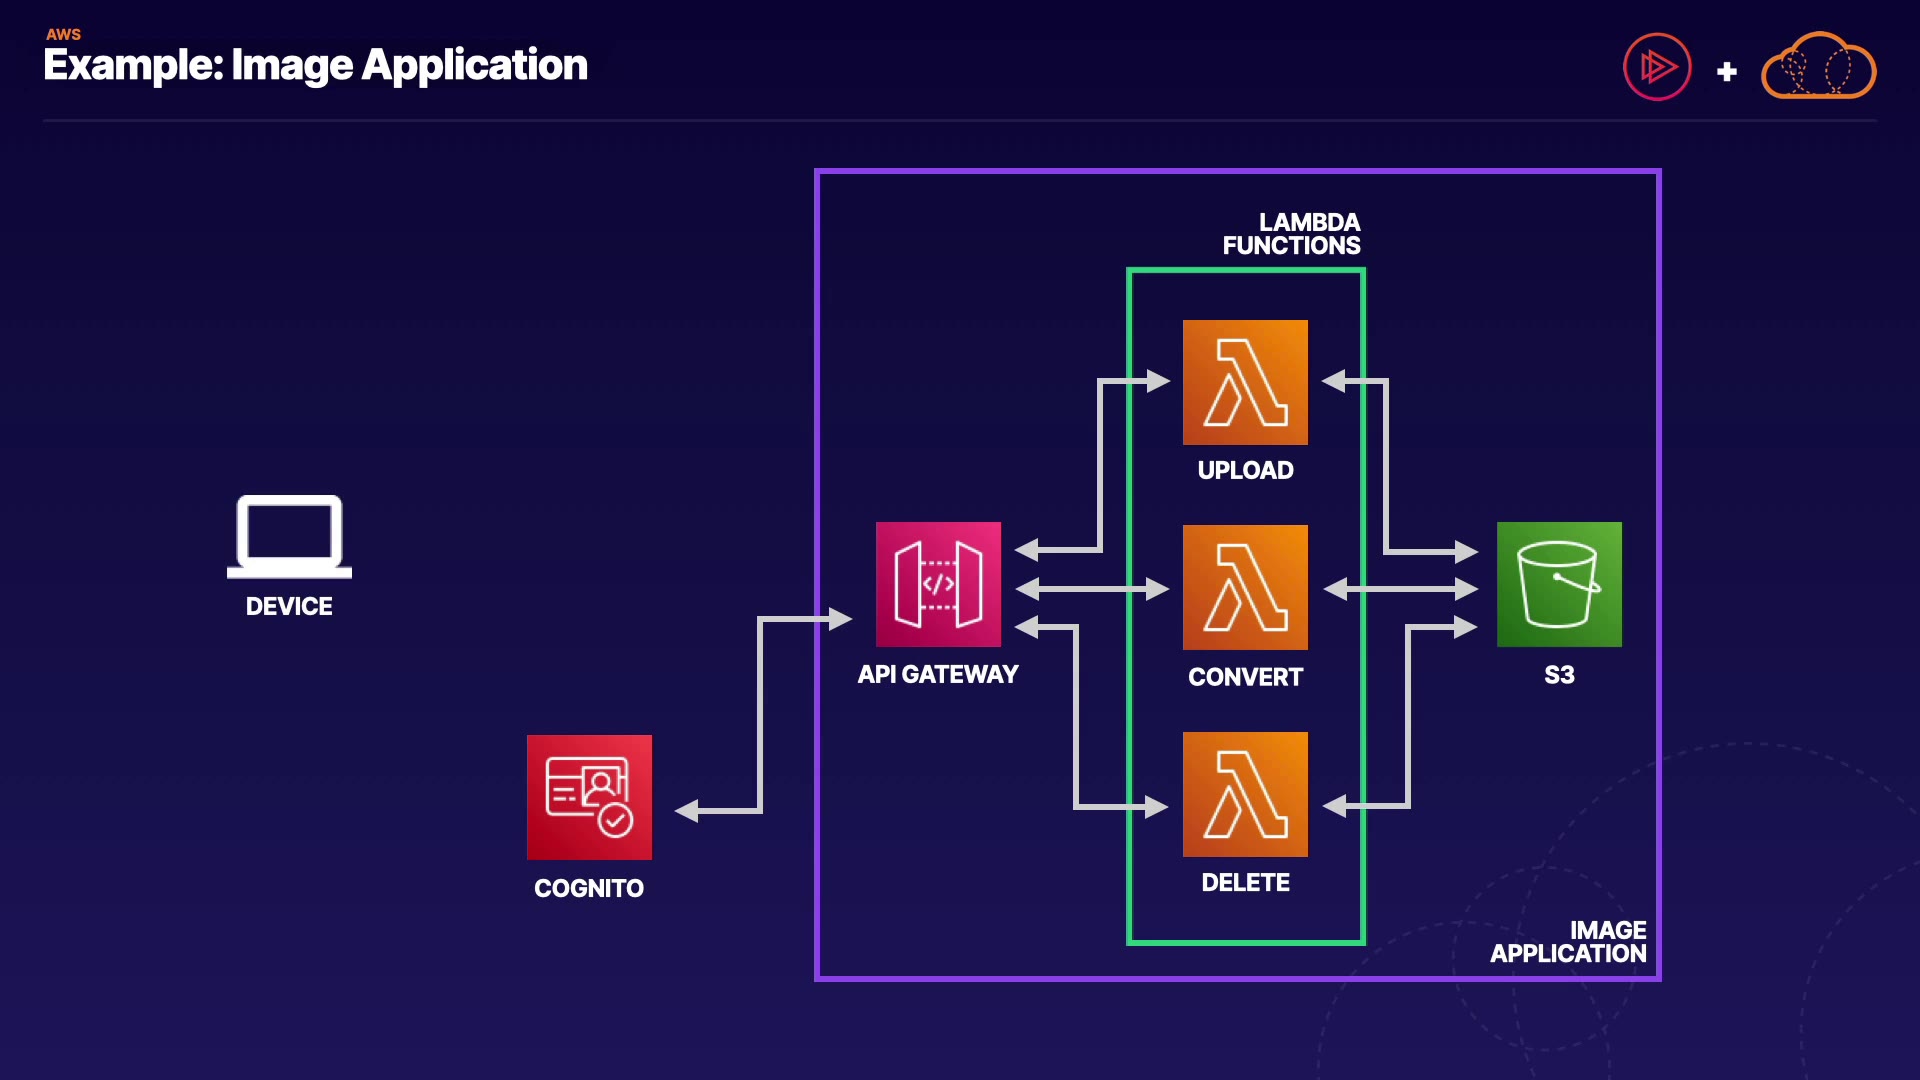Click the slide title Example: Image Application
The height and width of the screenshot is (1080, 1920).
315,65
